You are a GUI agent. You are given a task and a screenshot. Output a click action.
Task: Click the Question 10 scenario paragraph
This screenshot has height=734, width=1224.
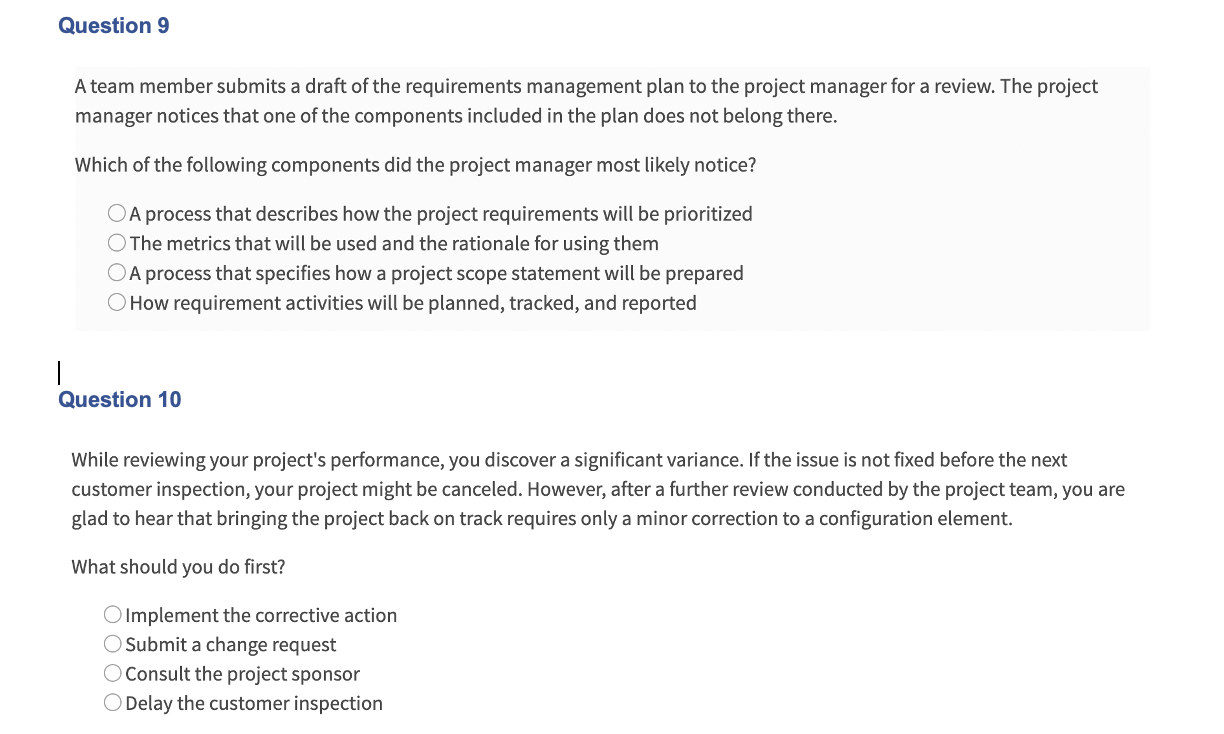point(597,489)
